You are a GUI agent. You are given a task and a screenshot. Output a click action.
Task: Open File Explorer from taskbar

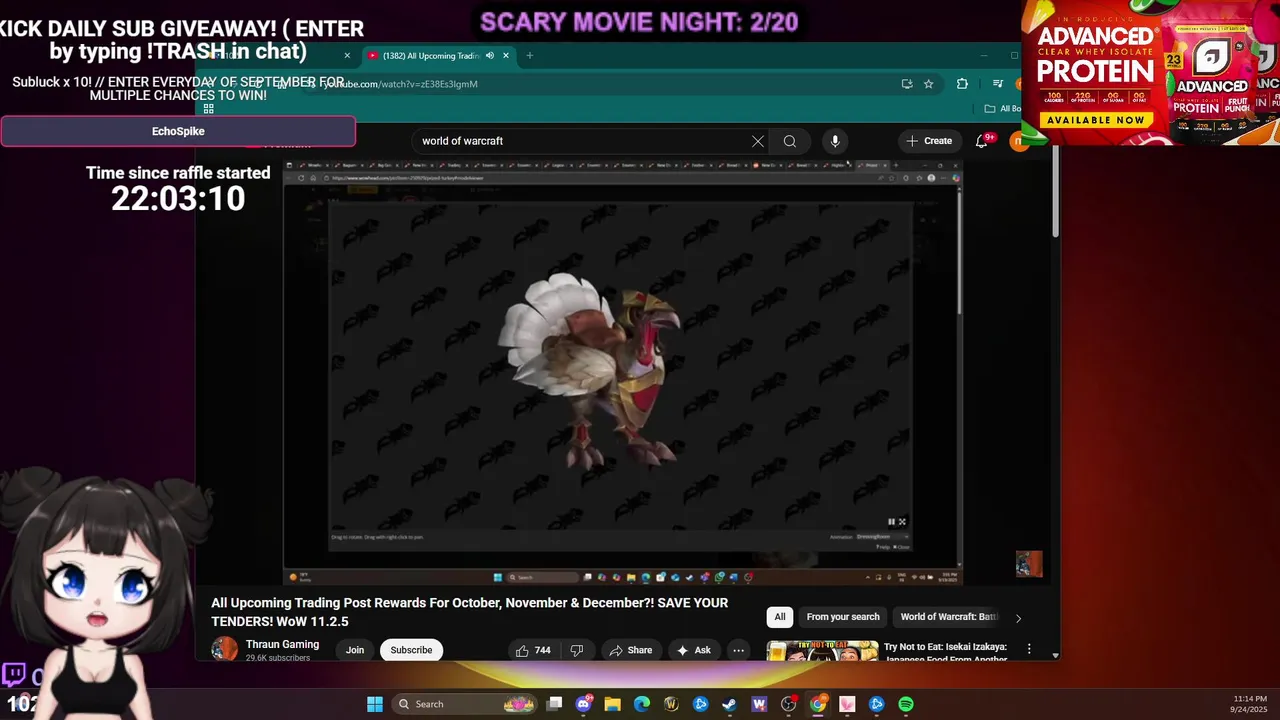[x=612, y=704]
